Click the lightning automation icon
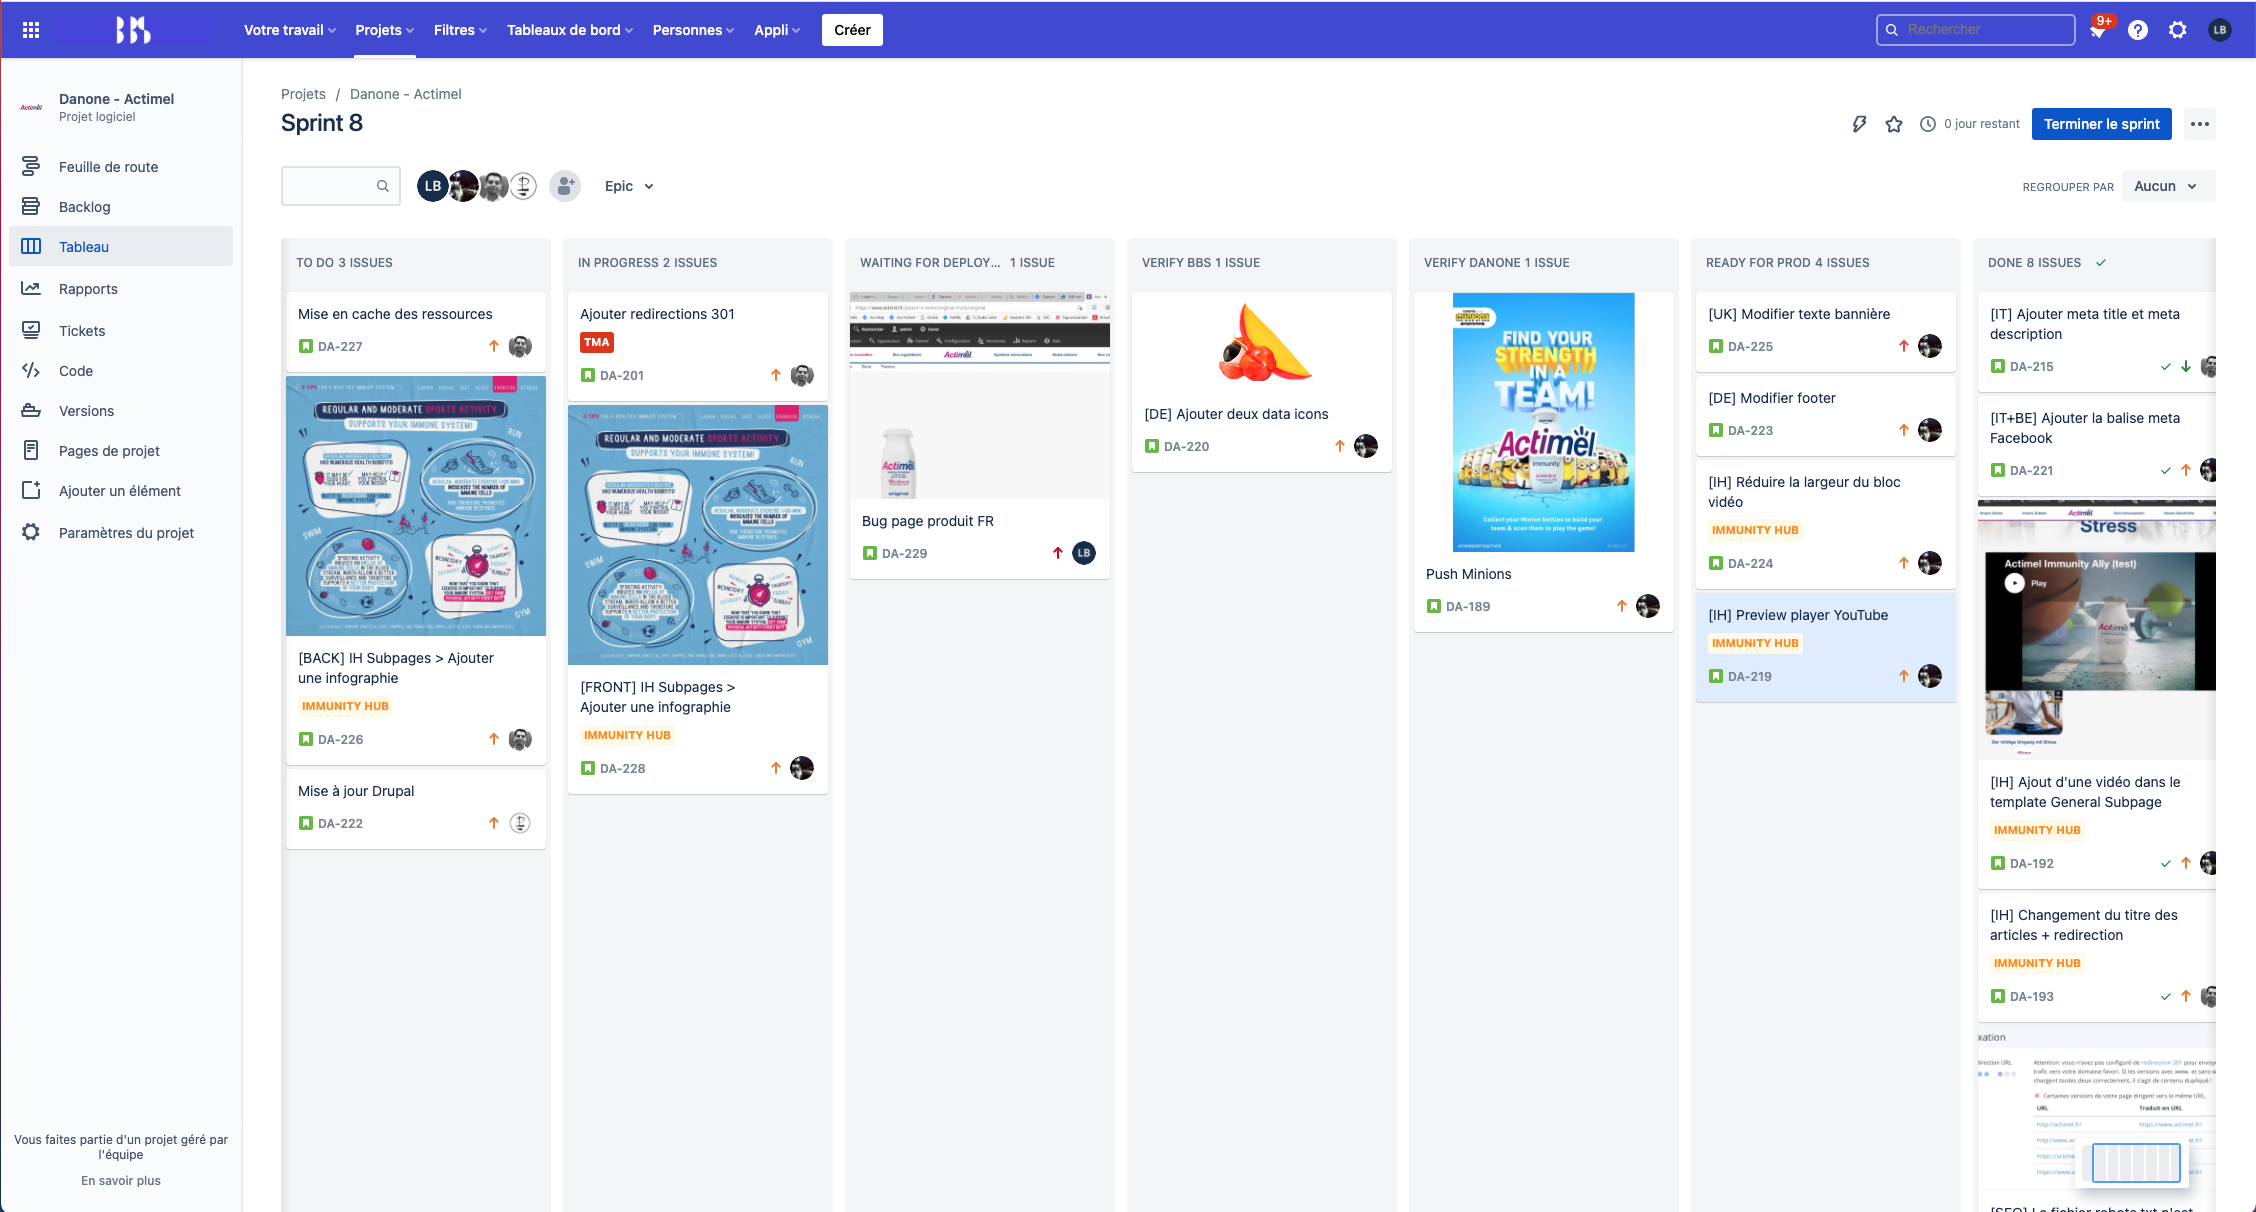Image resolution: width=2256 pixels, height=1212 pixels. pos(1859,124)
